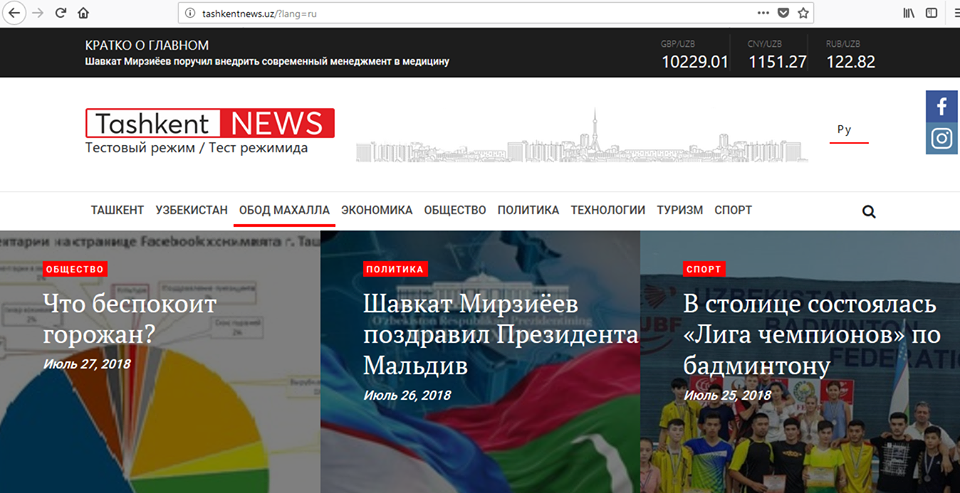The image size is (960, 493).
Task: Go to the ЭКОНОМИКА section
Action: [x=377, y=210]
